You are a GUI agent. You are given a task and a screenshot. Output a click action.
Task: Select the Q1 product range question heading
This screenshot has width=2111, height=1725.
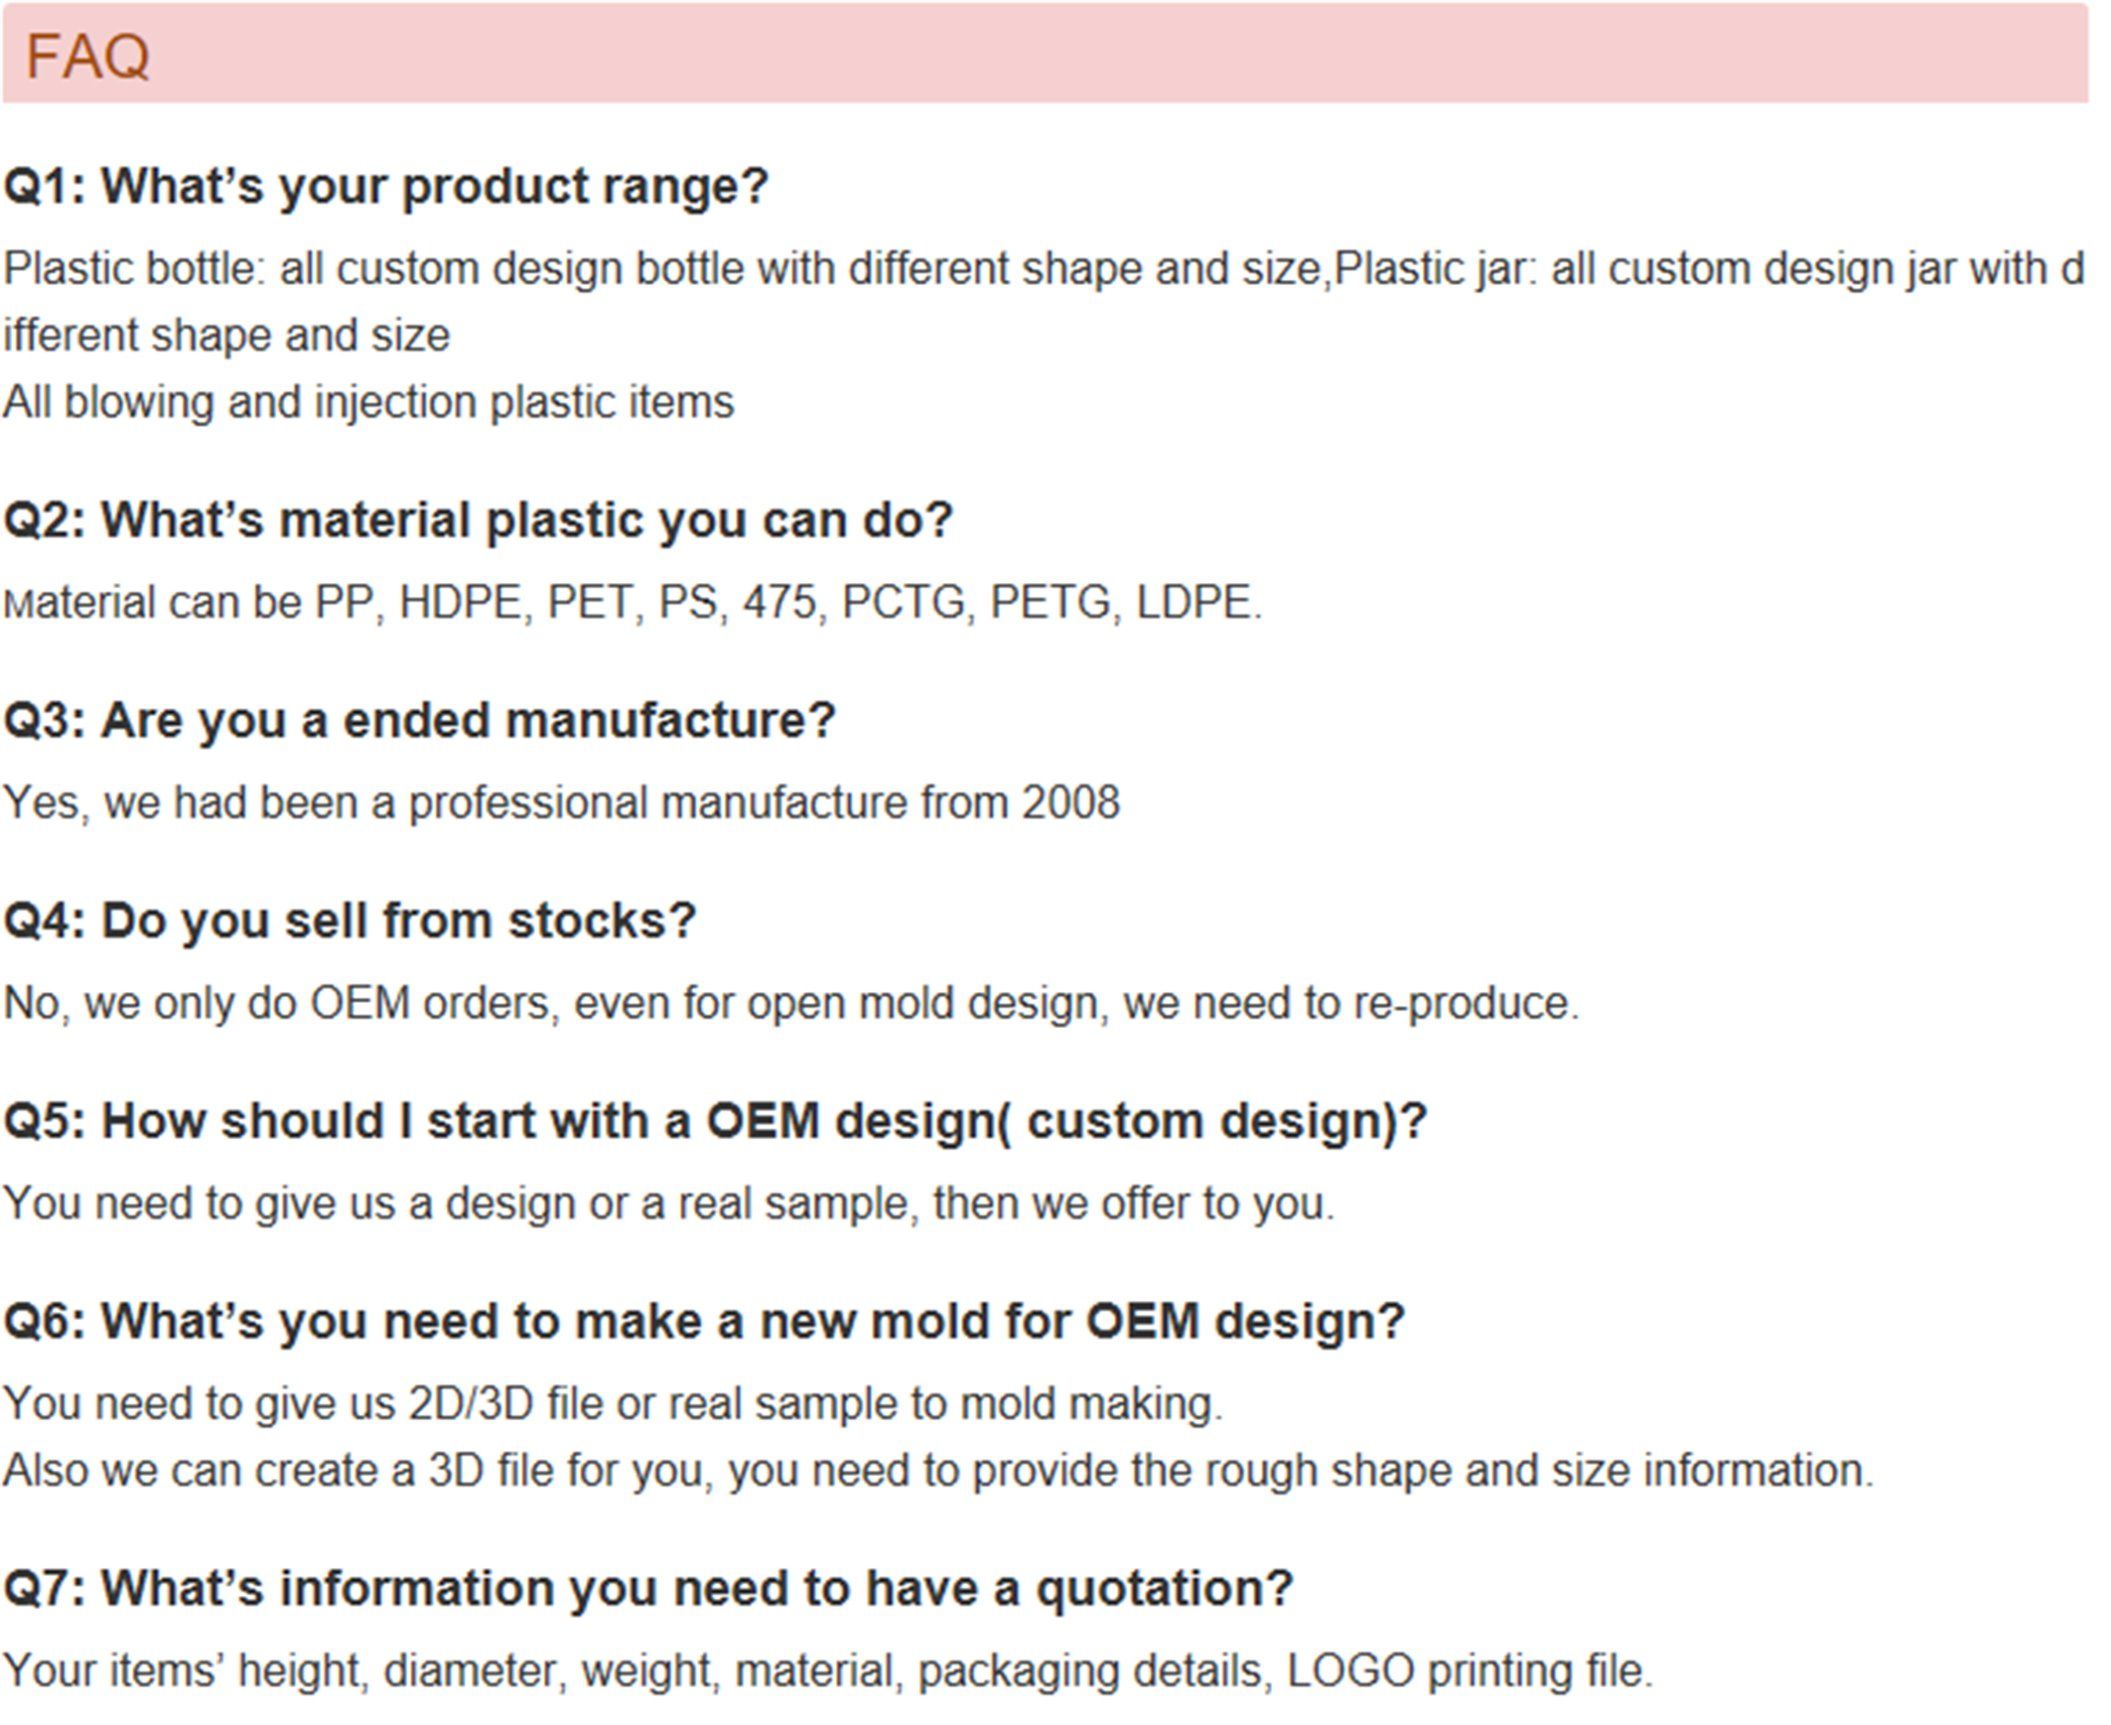pyautogui.click(x=386, y=187)
